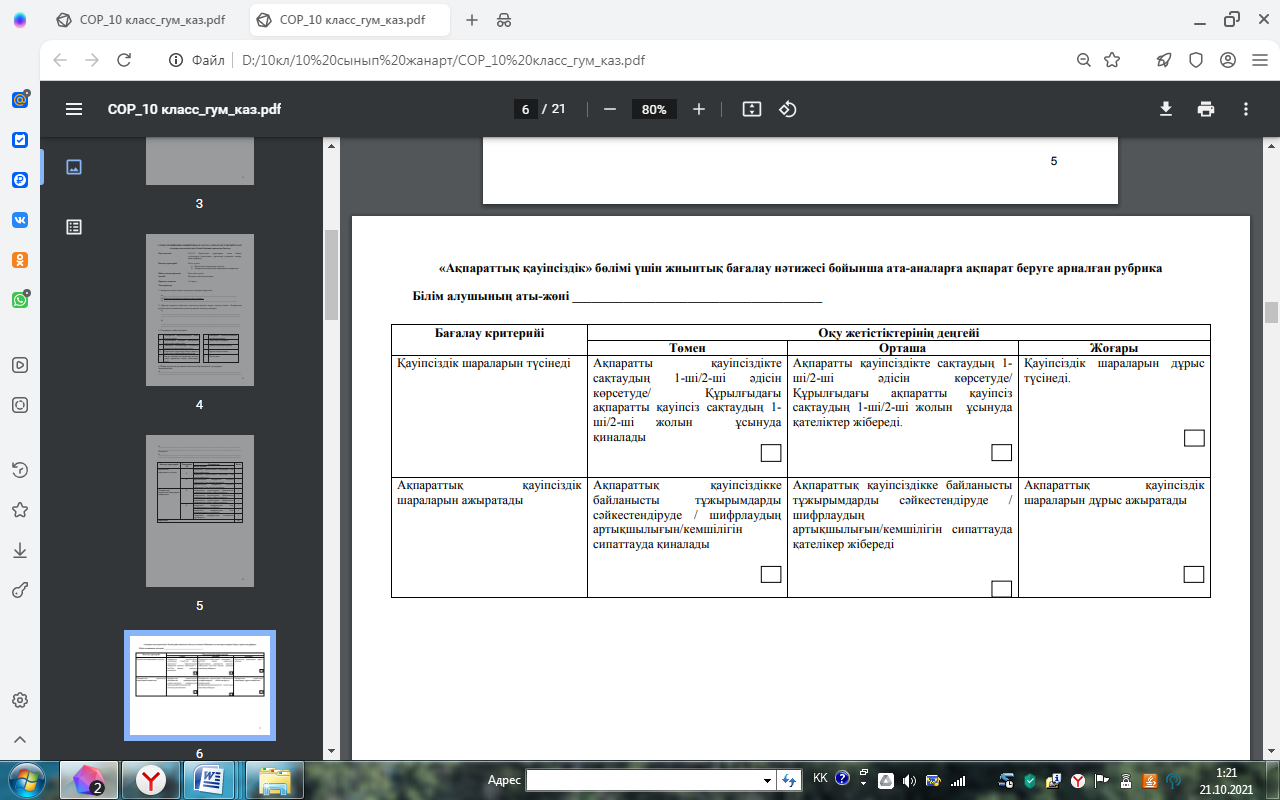This screenshot has width=1280, height=800.
Task: Open WhatsApp from the sidebar
Action: click(20, 300)
